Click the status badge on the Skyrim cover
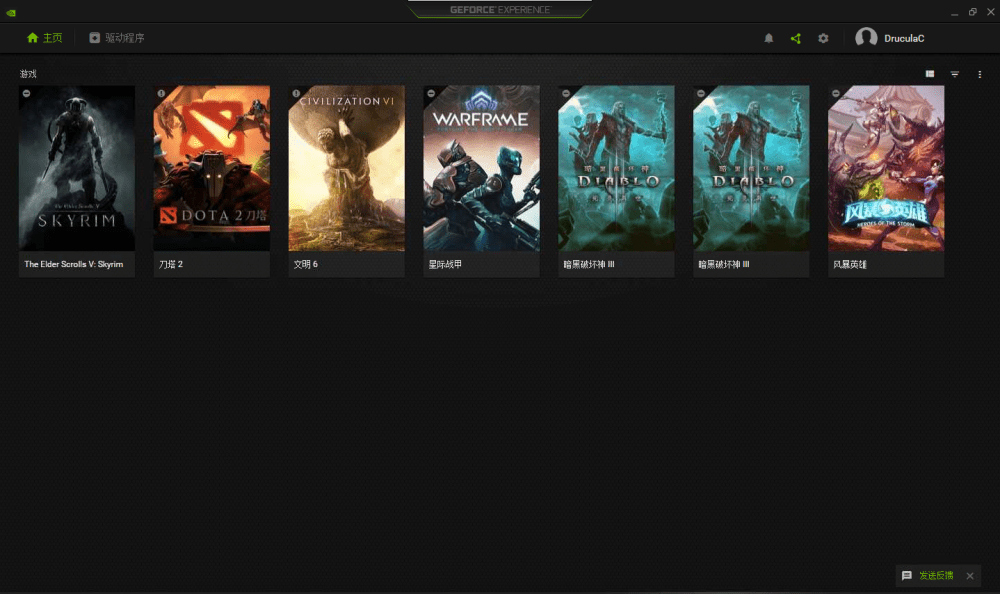The width and height of the screenshot is (1000, 594). point(26,93)
